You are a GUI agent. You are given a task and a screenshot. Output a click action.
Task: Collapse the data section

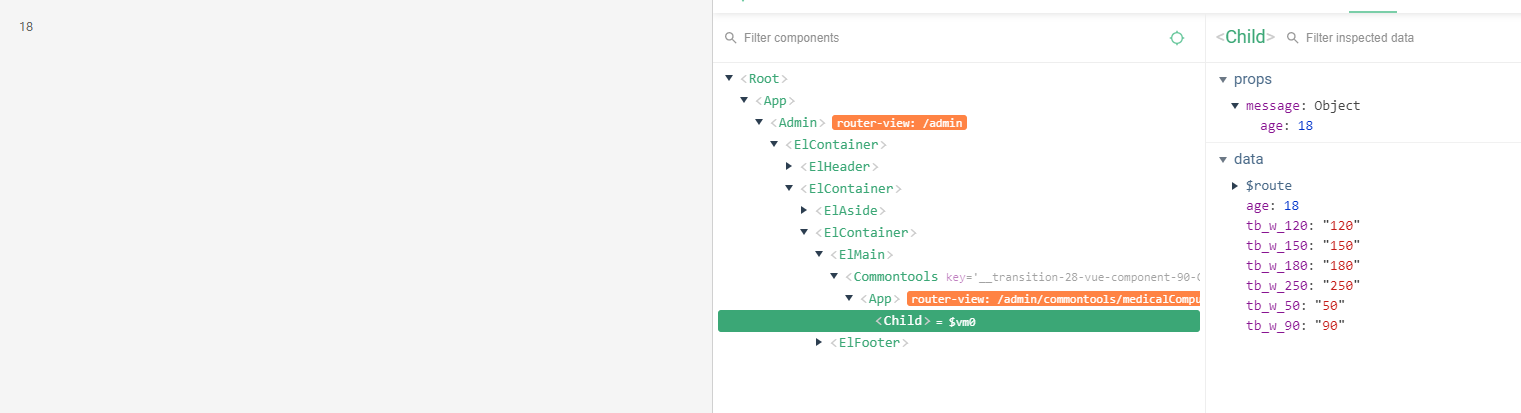pos(1222,159)
